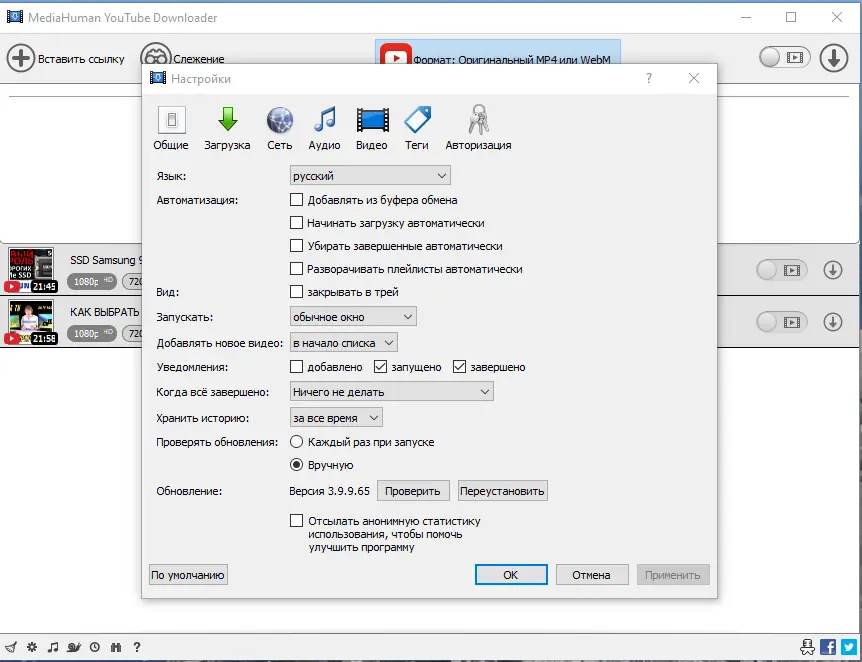862x662 pixels.
Task: Open the КАК ВЫБРАТЬ video thumbnail
Action: (31, 322)
